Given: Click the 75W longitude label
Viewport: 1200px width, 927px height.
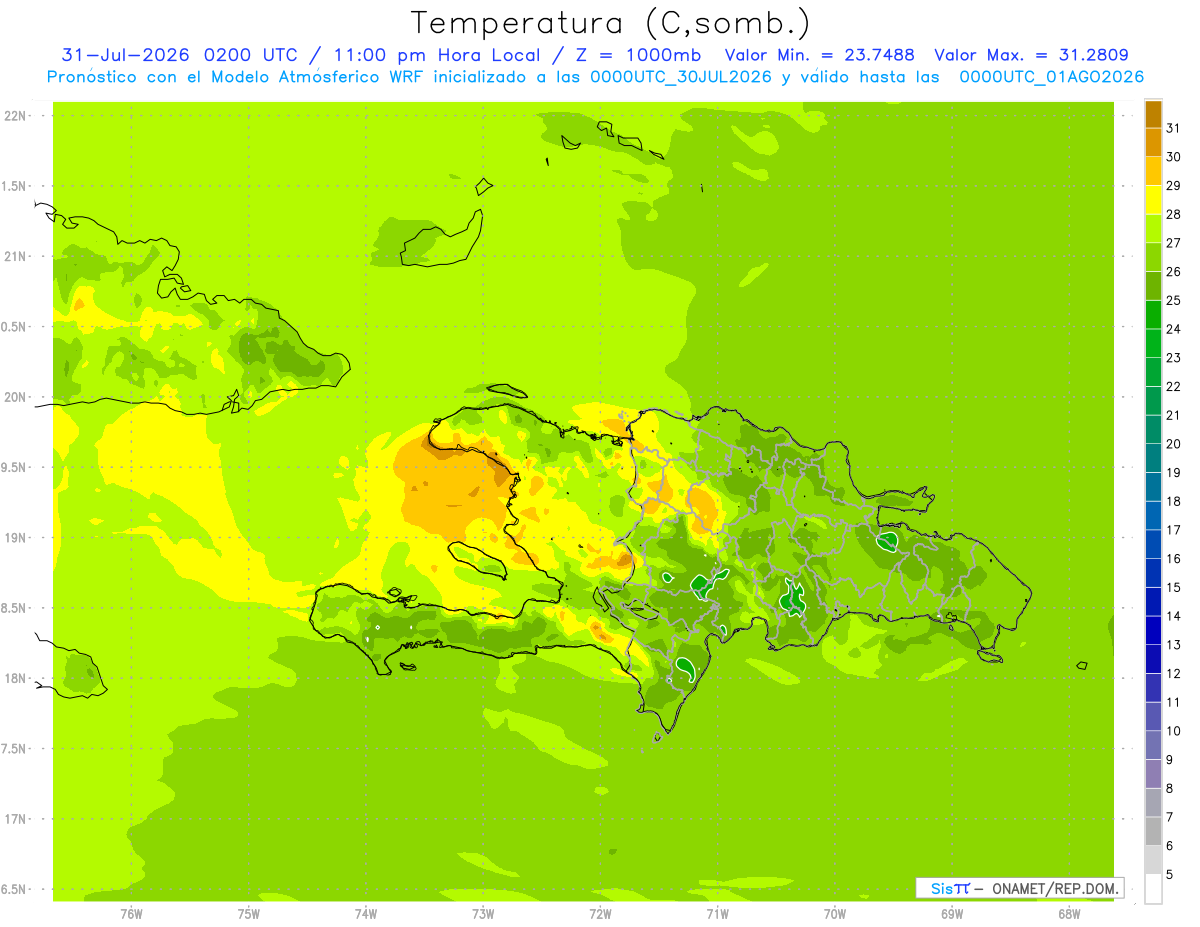Looking at the screenshot, I should (249, 913).
